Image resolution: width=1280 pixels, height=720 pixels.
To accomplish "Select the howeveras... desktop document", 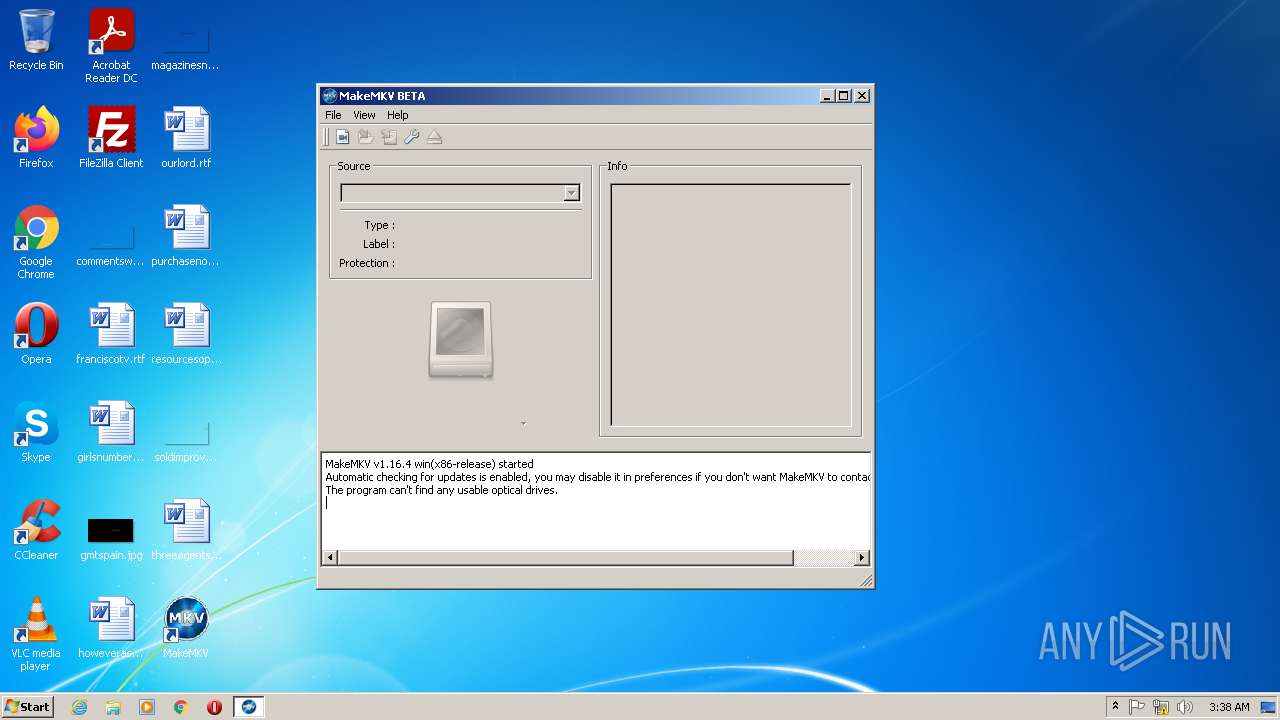I will coord(111,628).
